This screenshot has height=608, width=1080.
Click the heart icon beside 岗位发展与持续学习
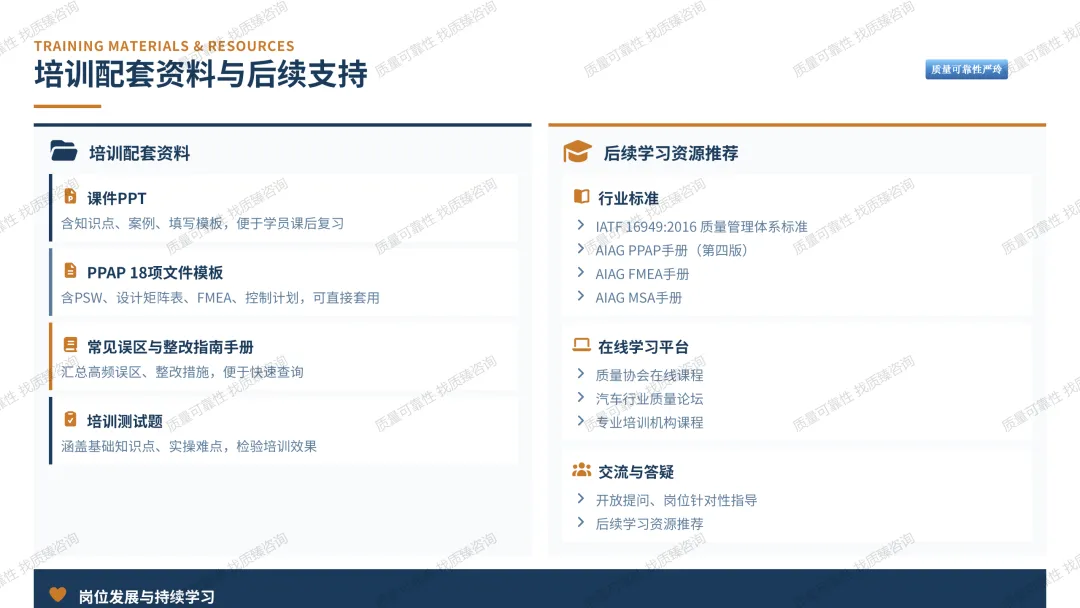(58, 594)
